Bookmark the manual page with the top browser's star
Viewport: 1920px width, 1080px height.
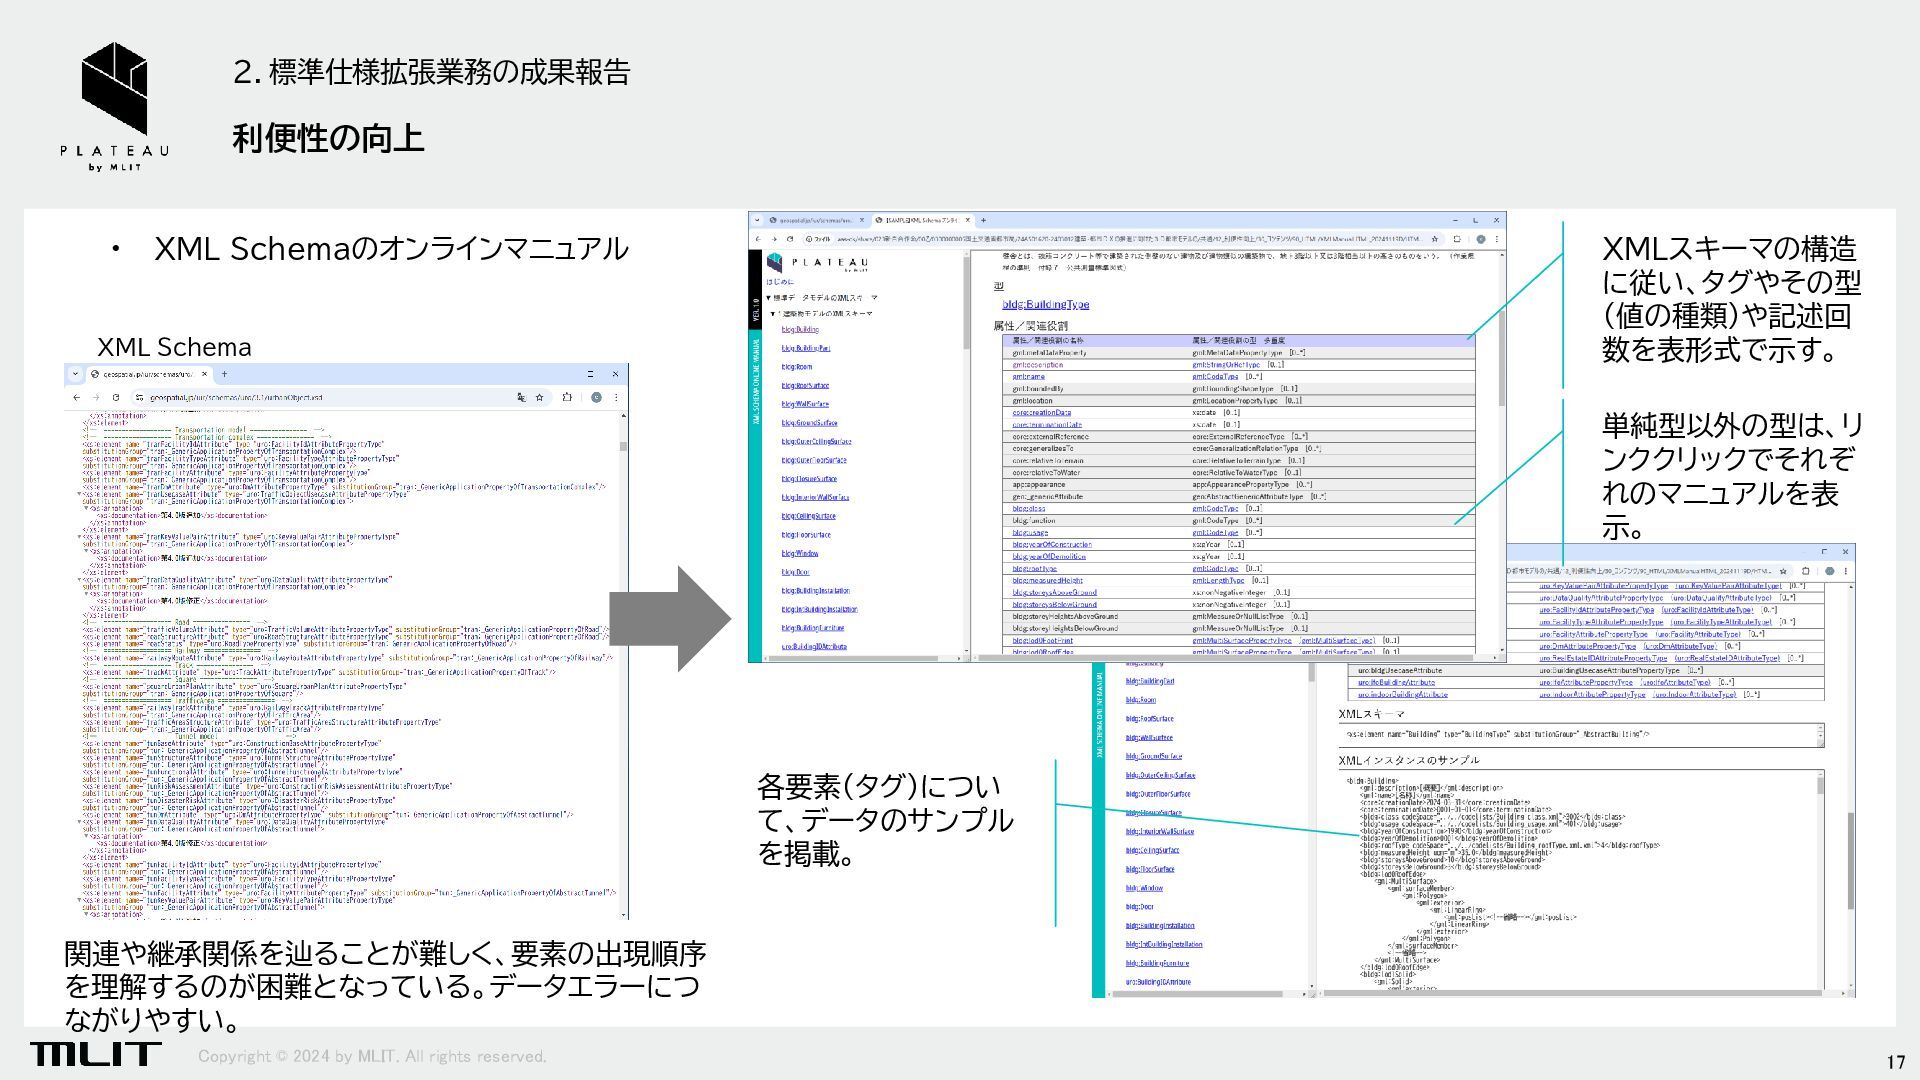[x=1435, y=239]
